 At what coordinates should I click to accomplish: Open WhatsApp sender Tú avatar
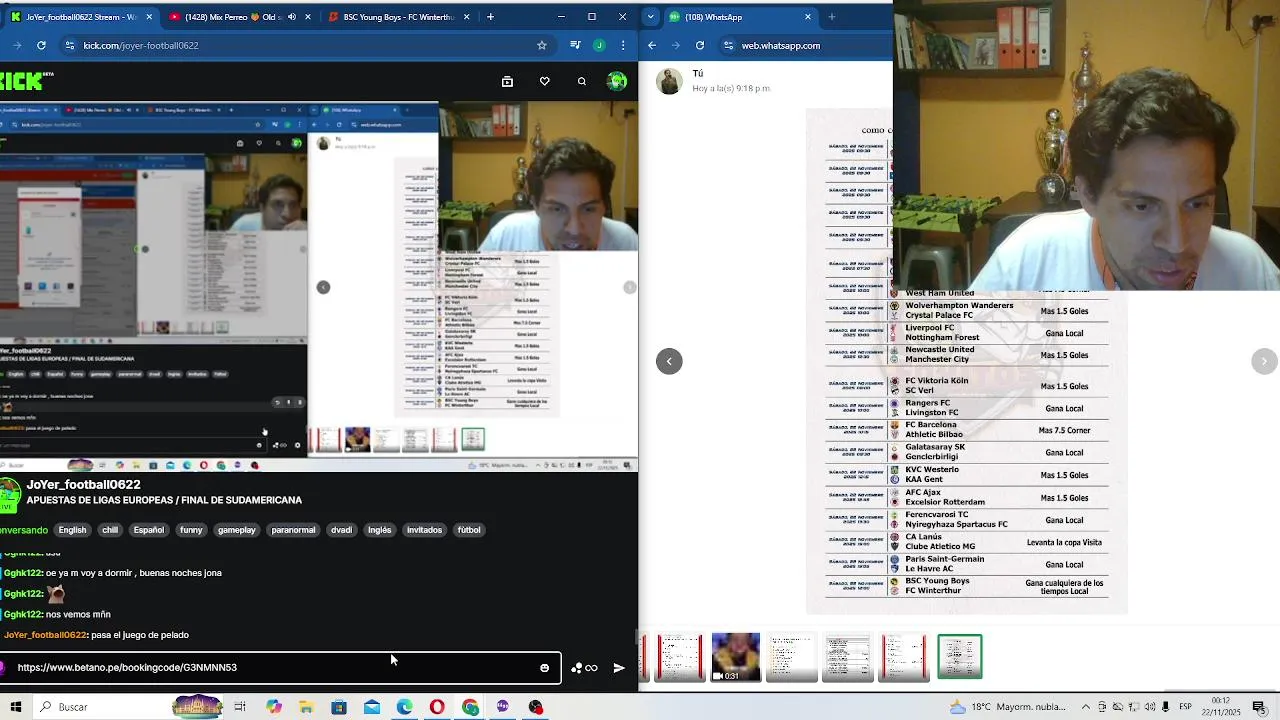coord(669,81)
